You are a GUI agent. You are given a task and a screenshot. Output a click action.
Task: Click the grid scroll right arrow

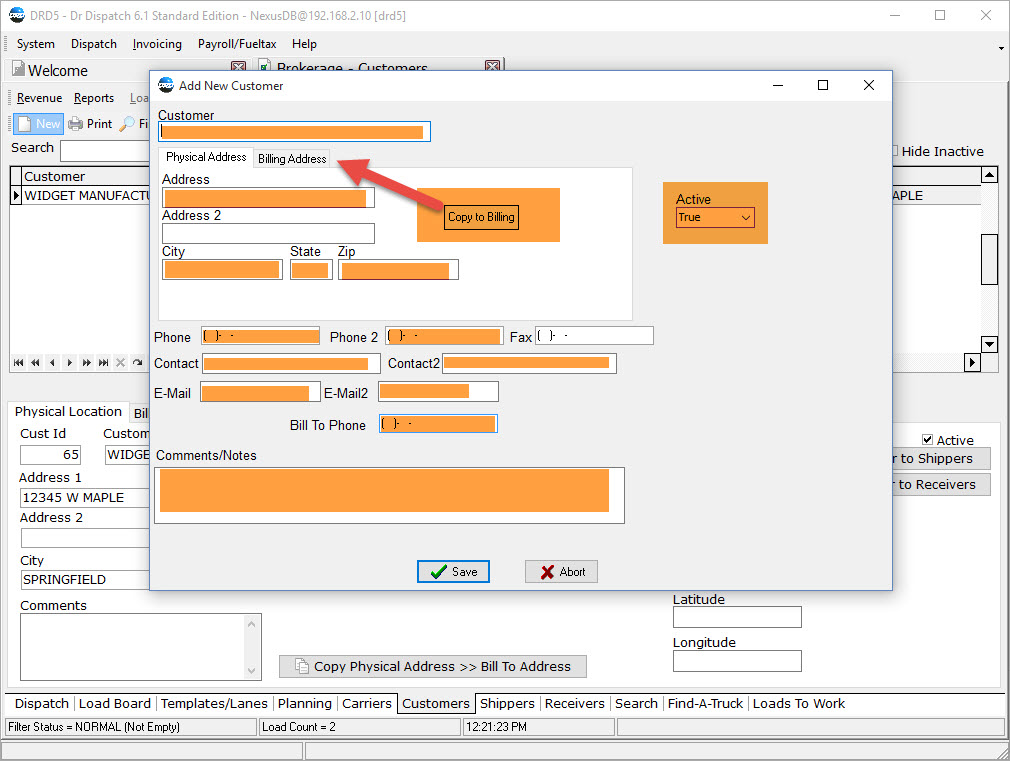pos(972,363)
